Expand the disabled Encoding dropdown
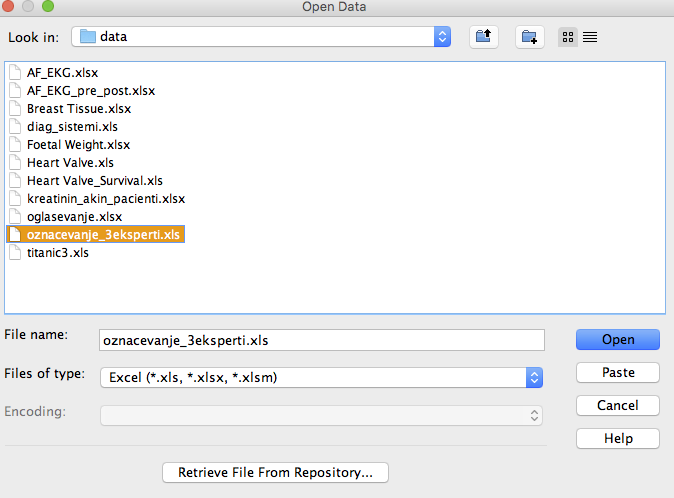 coord(534,415)
